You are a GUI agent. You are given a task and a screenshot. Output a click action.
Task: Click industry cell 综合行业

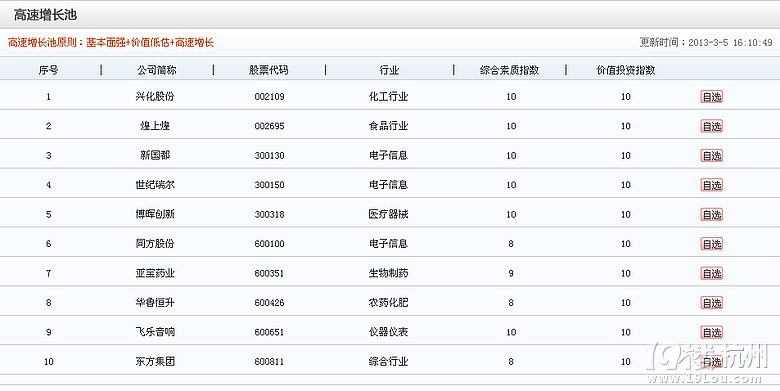(389, 362)
